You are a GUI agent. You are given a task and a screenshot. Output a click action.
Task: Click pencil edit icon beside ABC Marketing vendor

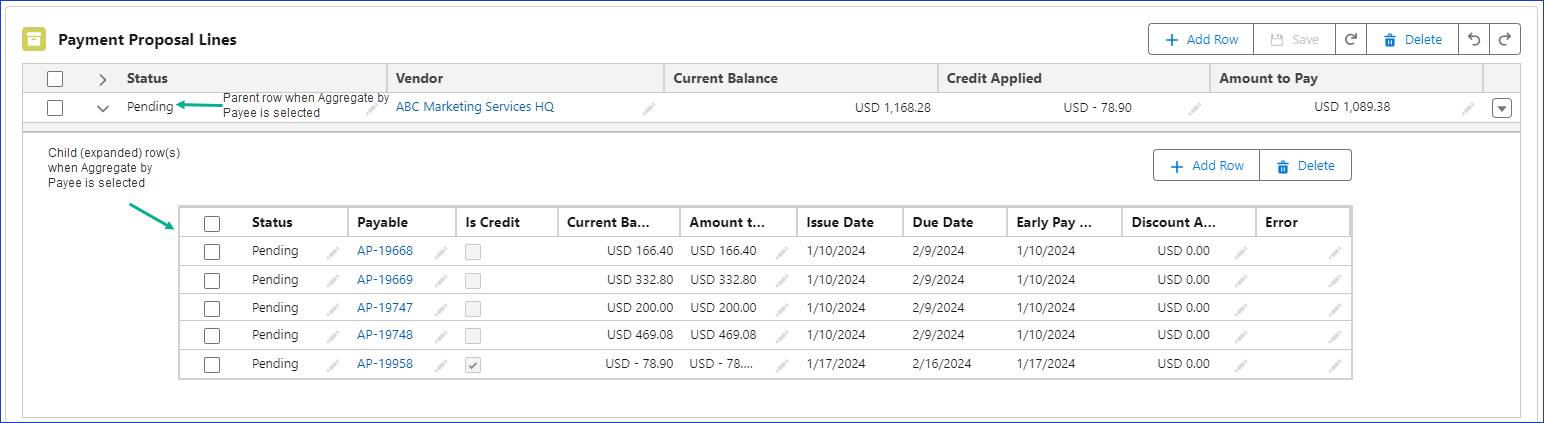[649, 108]
